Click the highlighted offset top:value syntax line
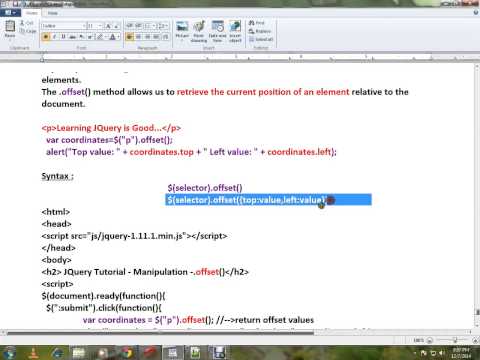The image size is (480, 360). pyautogui.click(x=268, y=200)
